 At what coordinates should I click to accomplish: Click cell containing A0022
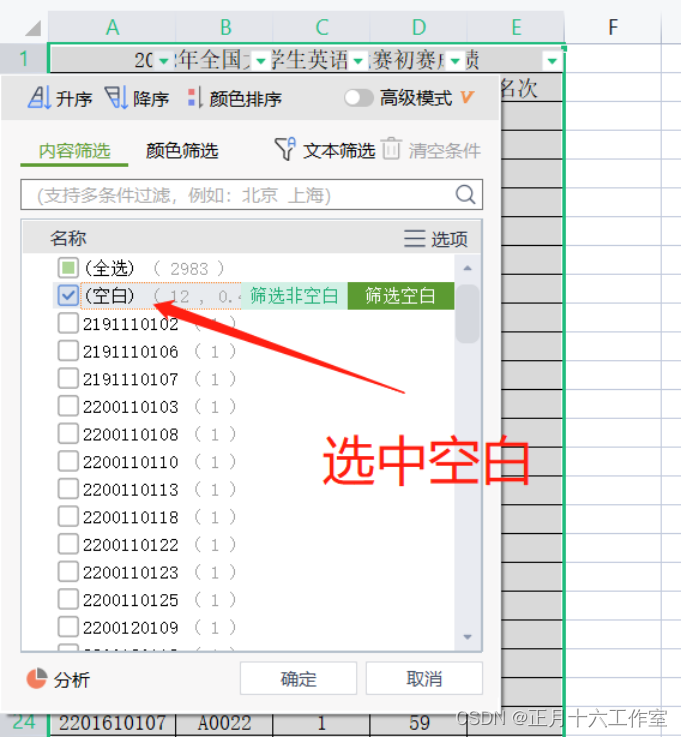pos(224,723)
